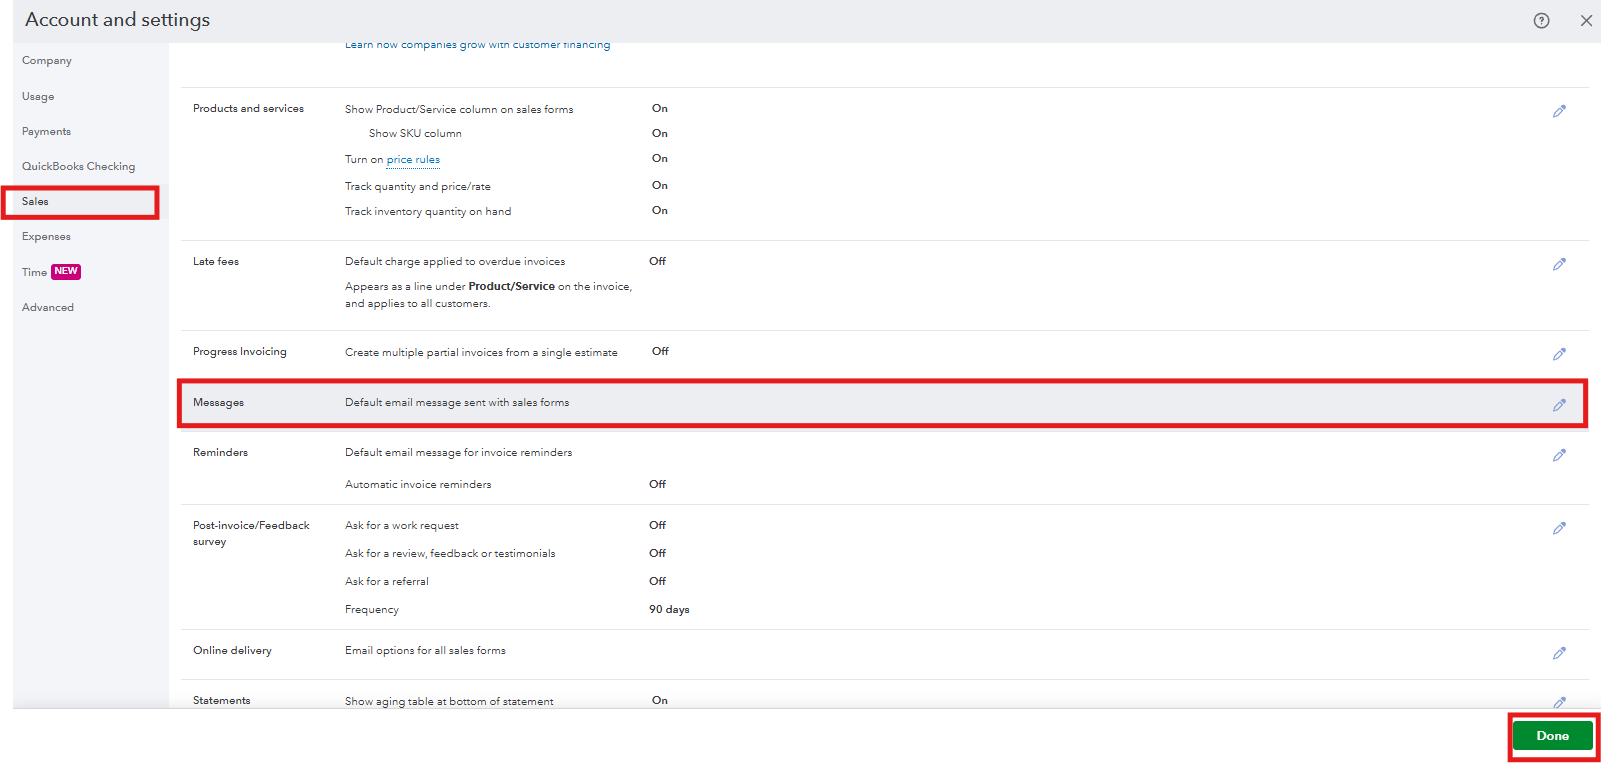Click Default email message for invoice reminders

459,452
